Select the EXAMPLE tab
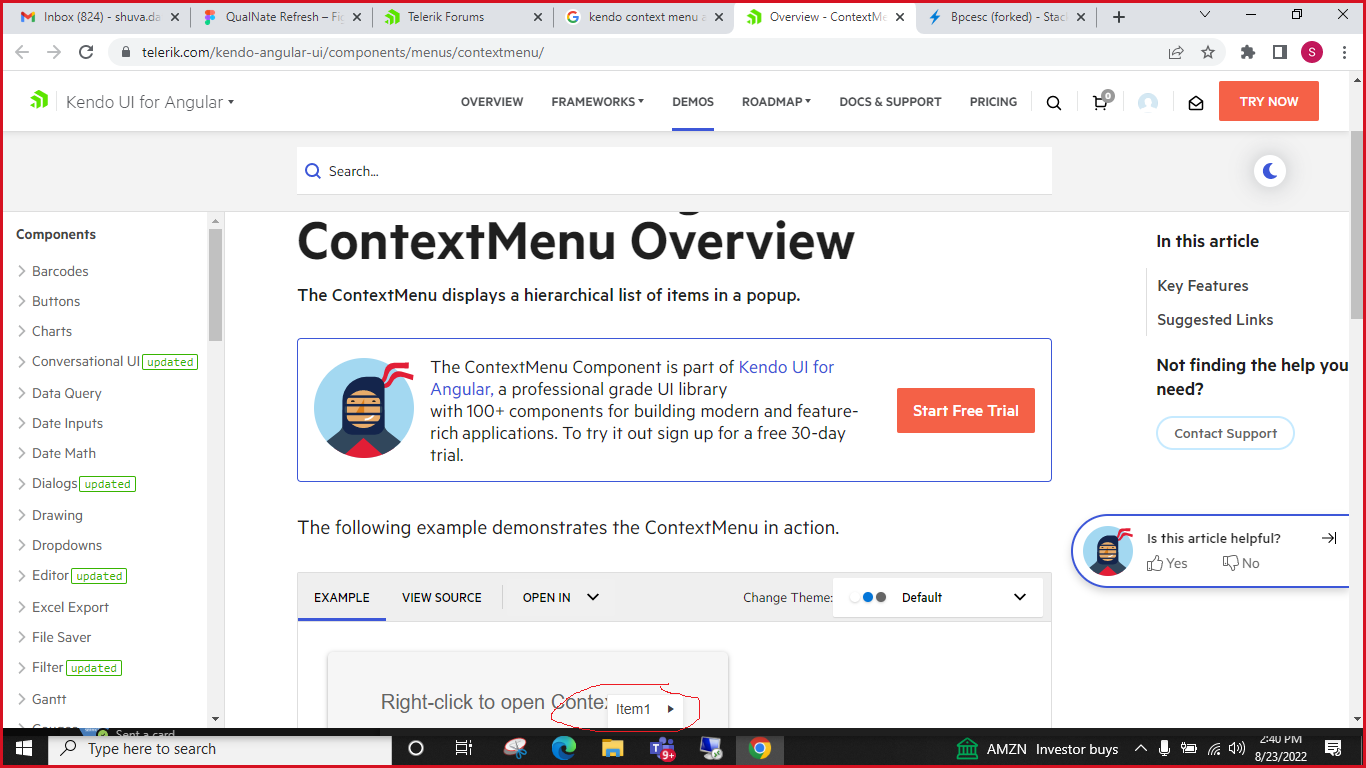The height and width of the screenshot is (768, 1366). point(342,597)
